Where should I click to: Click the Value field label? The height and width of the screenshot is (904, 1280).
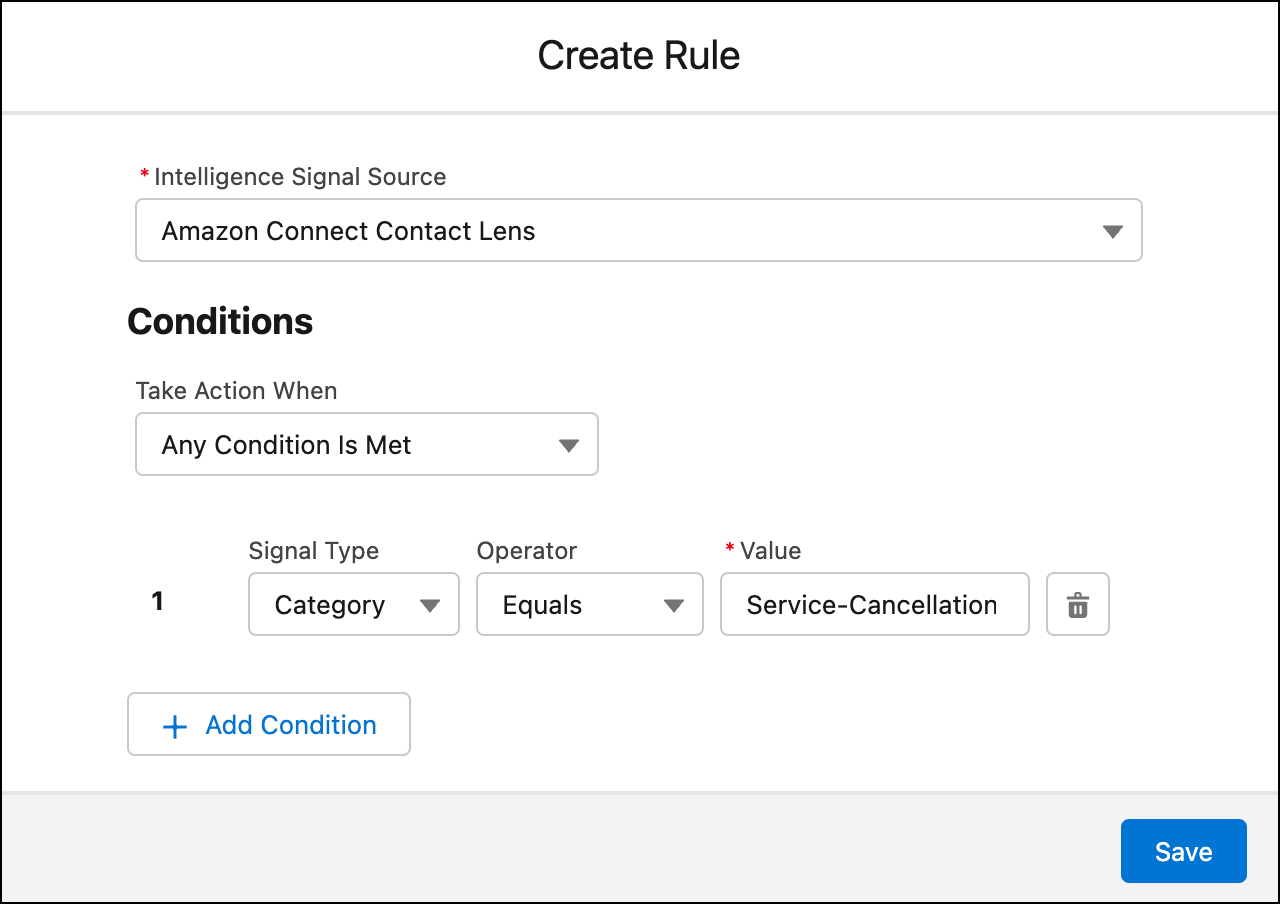point(770,551)
